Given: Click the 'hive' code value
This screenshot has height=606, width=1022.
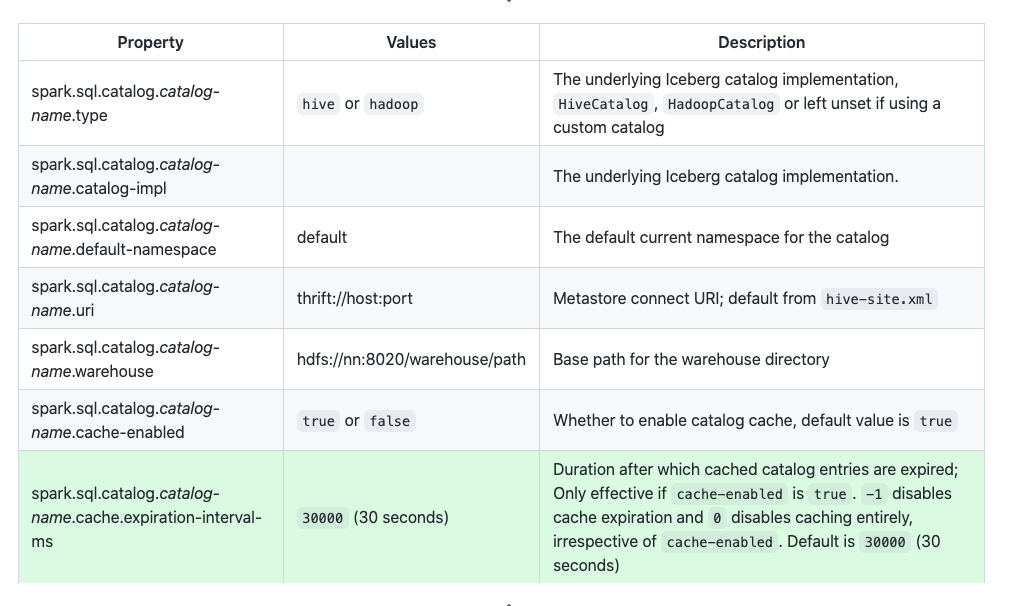Looking at the screenshot, I should [318, 104].
